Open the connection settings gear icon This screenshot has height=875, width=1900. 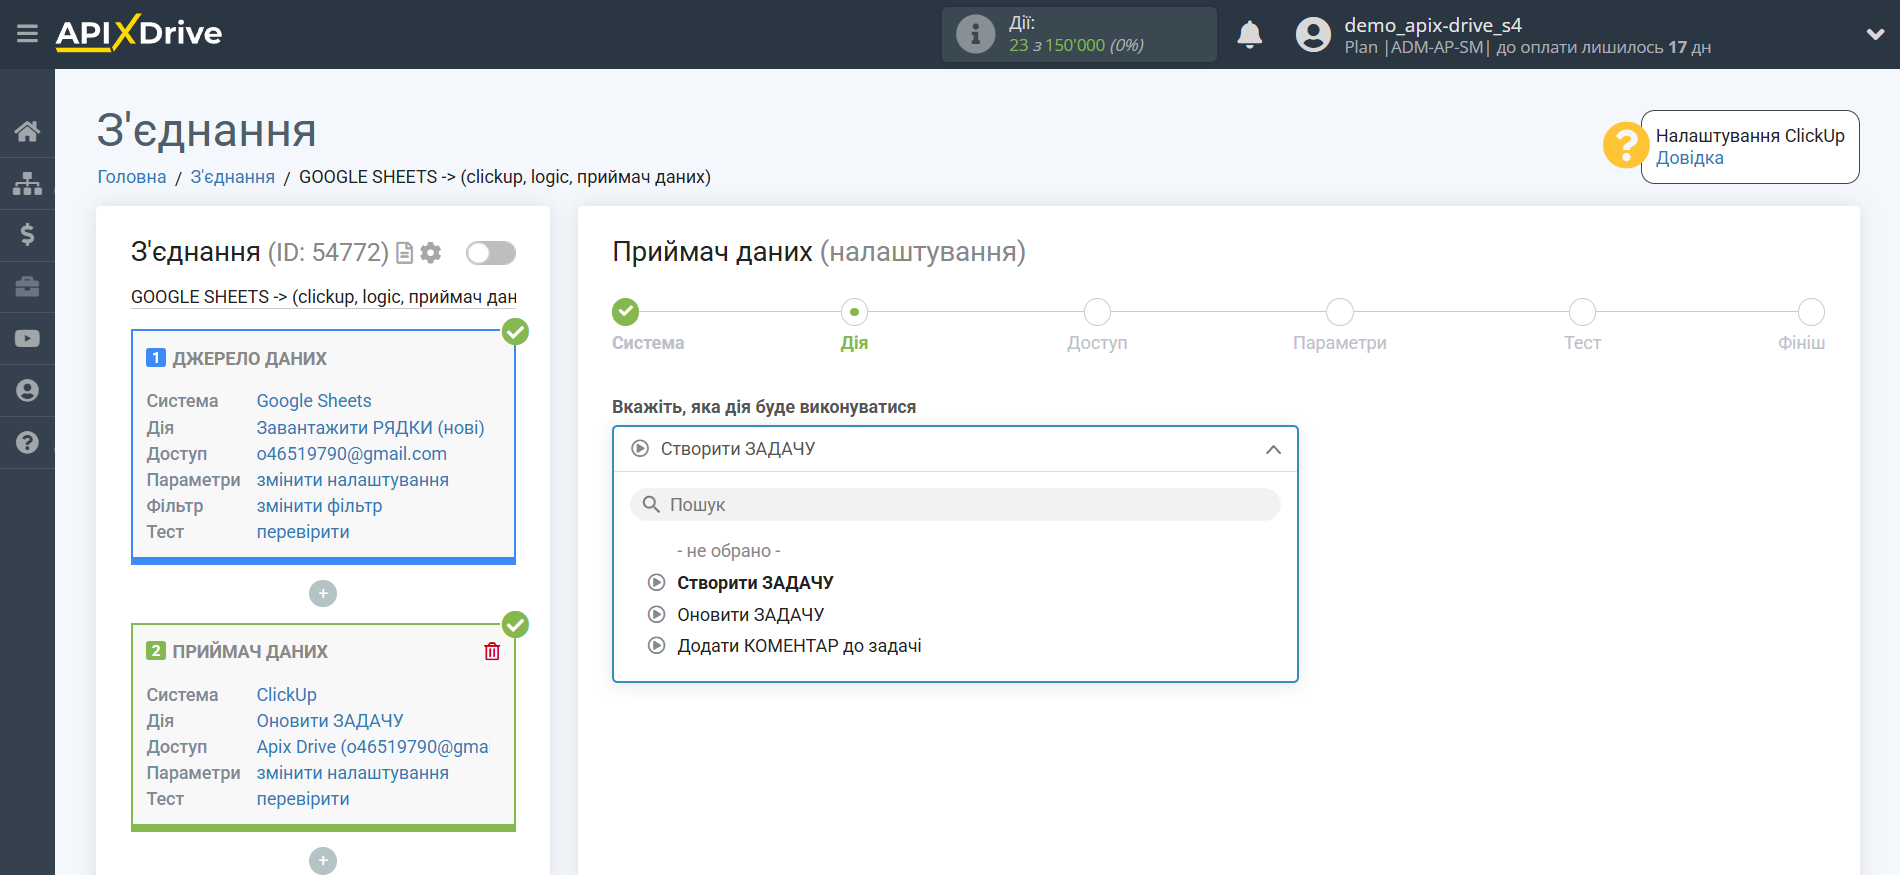tap(431, 253)
